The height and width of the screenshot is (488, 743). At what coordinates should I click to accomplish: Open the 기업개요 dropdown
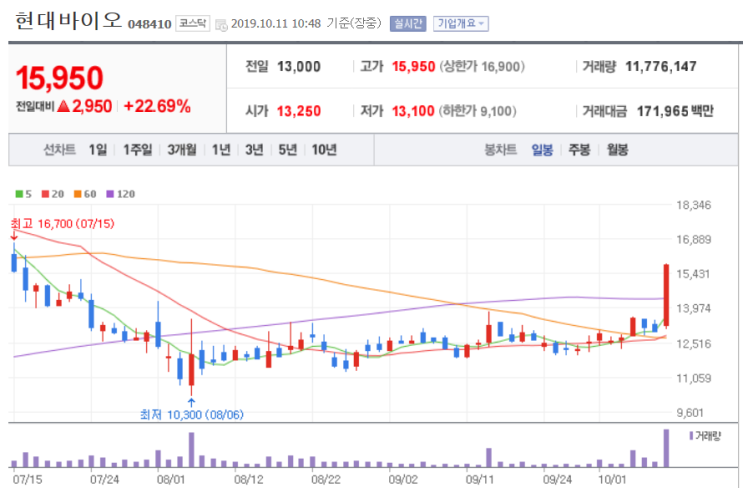461,24
